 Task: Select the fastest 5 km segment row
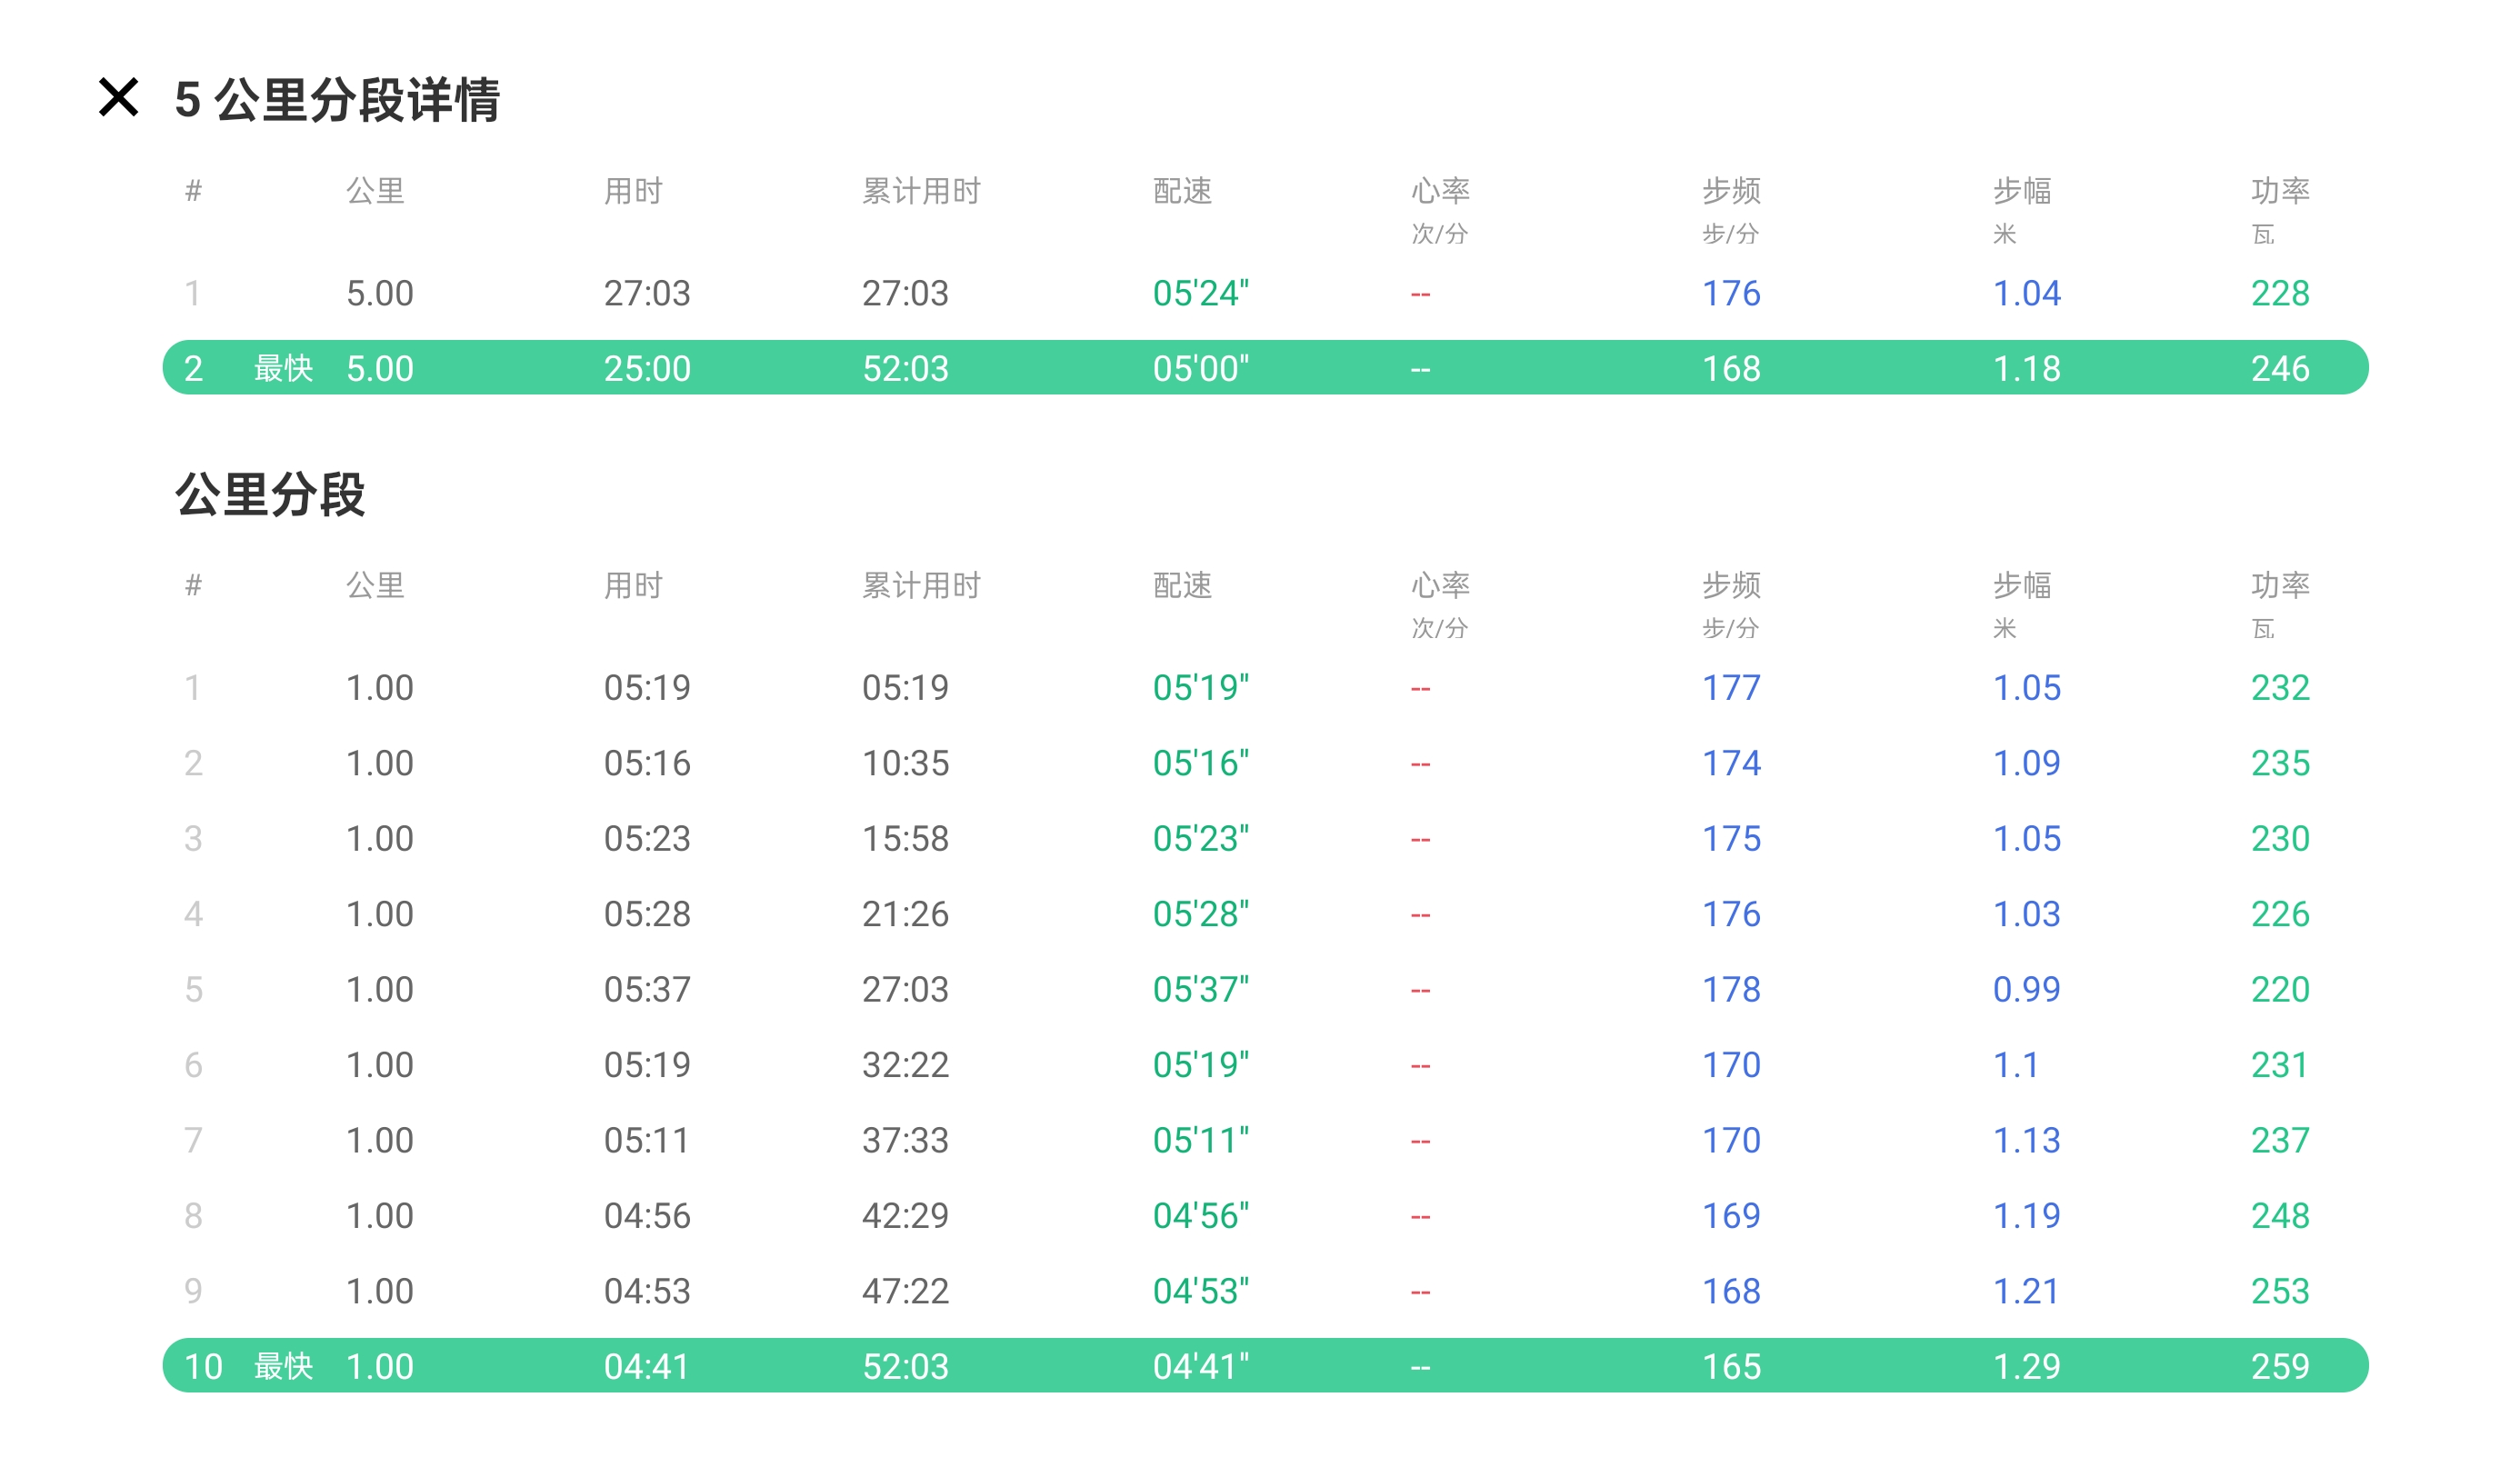pos(1264,368)
